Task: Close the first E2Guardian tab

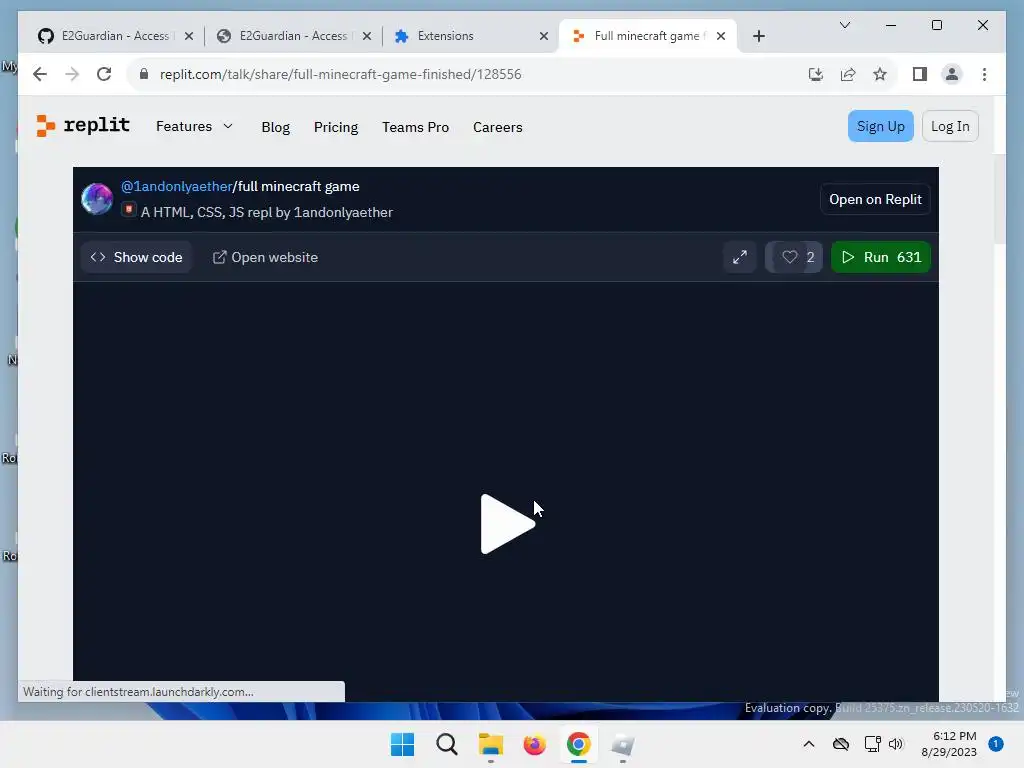Action: (x=189, y=36)
